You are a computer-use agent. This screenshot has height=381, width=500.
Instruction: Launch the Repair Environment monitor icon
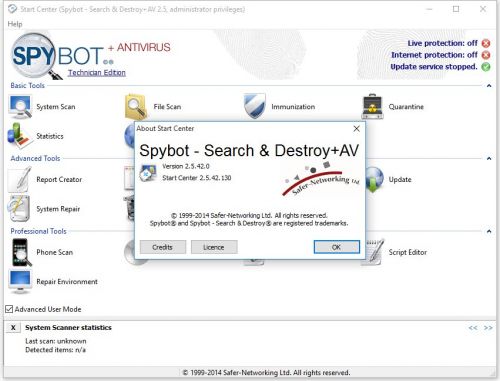pos(20,282)
